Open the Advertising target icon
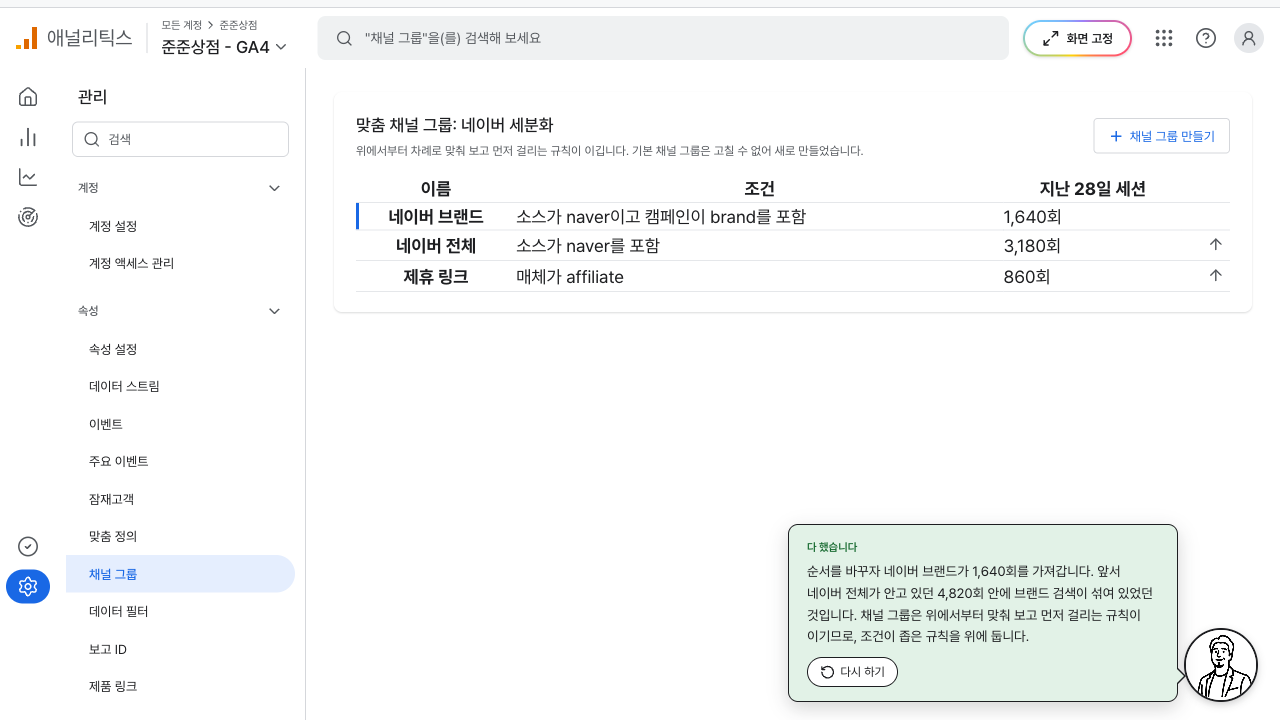The height and width of the screenshot is (720, 1280). tap(28, 217)
